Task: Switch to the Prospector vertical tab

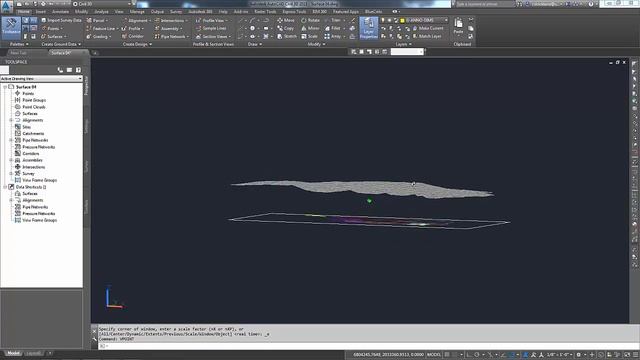Action: click(86, 86)
